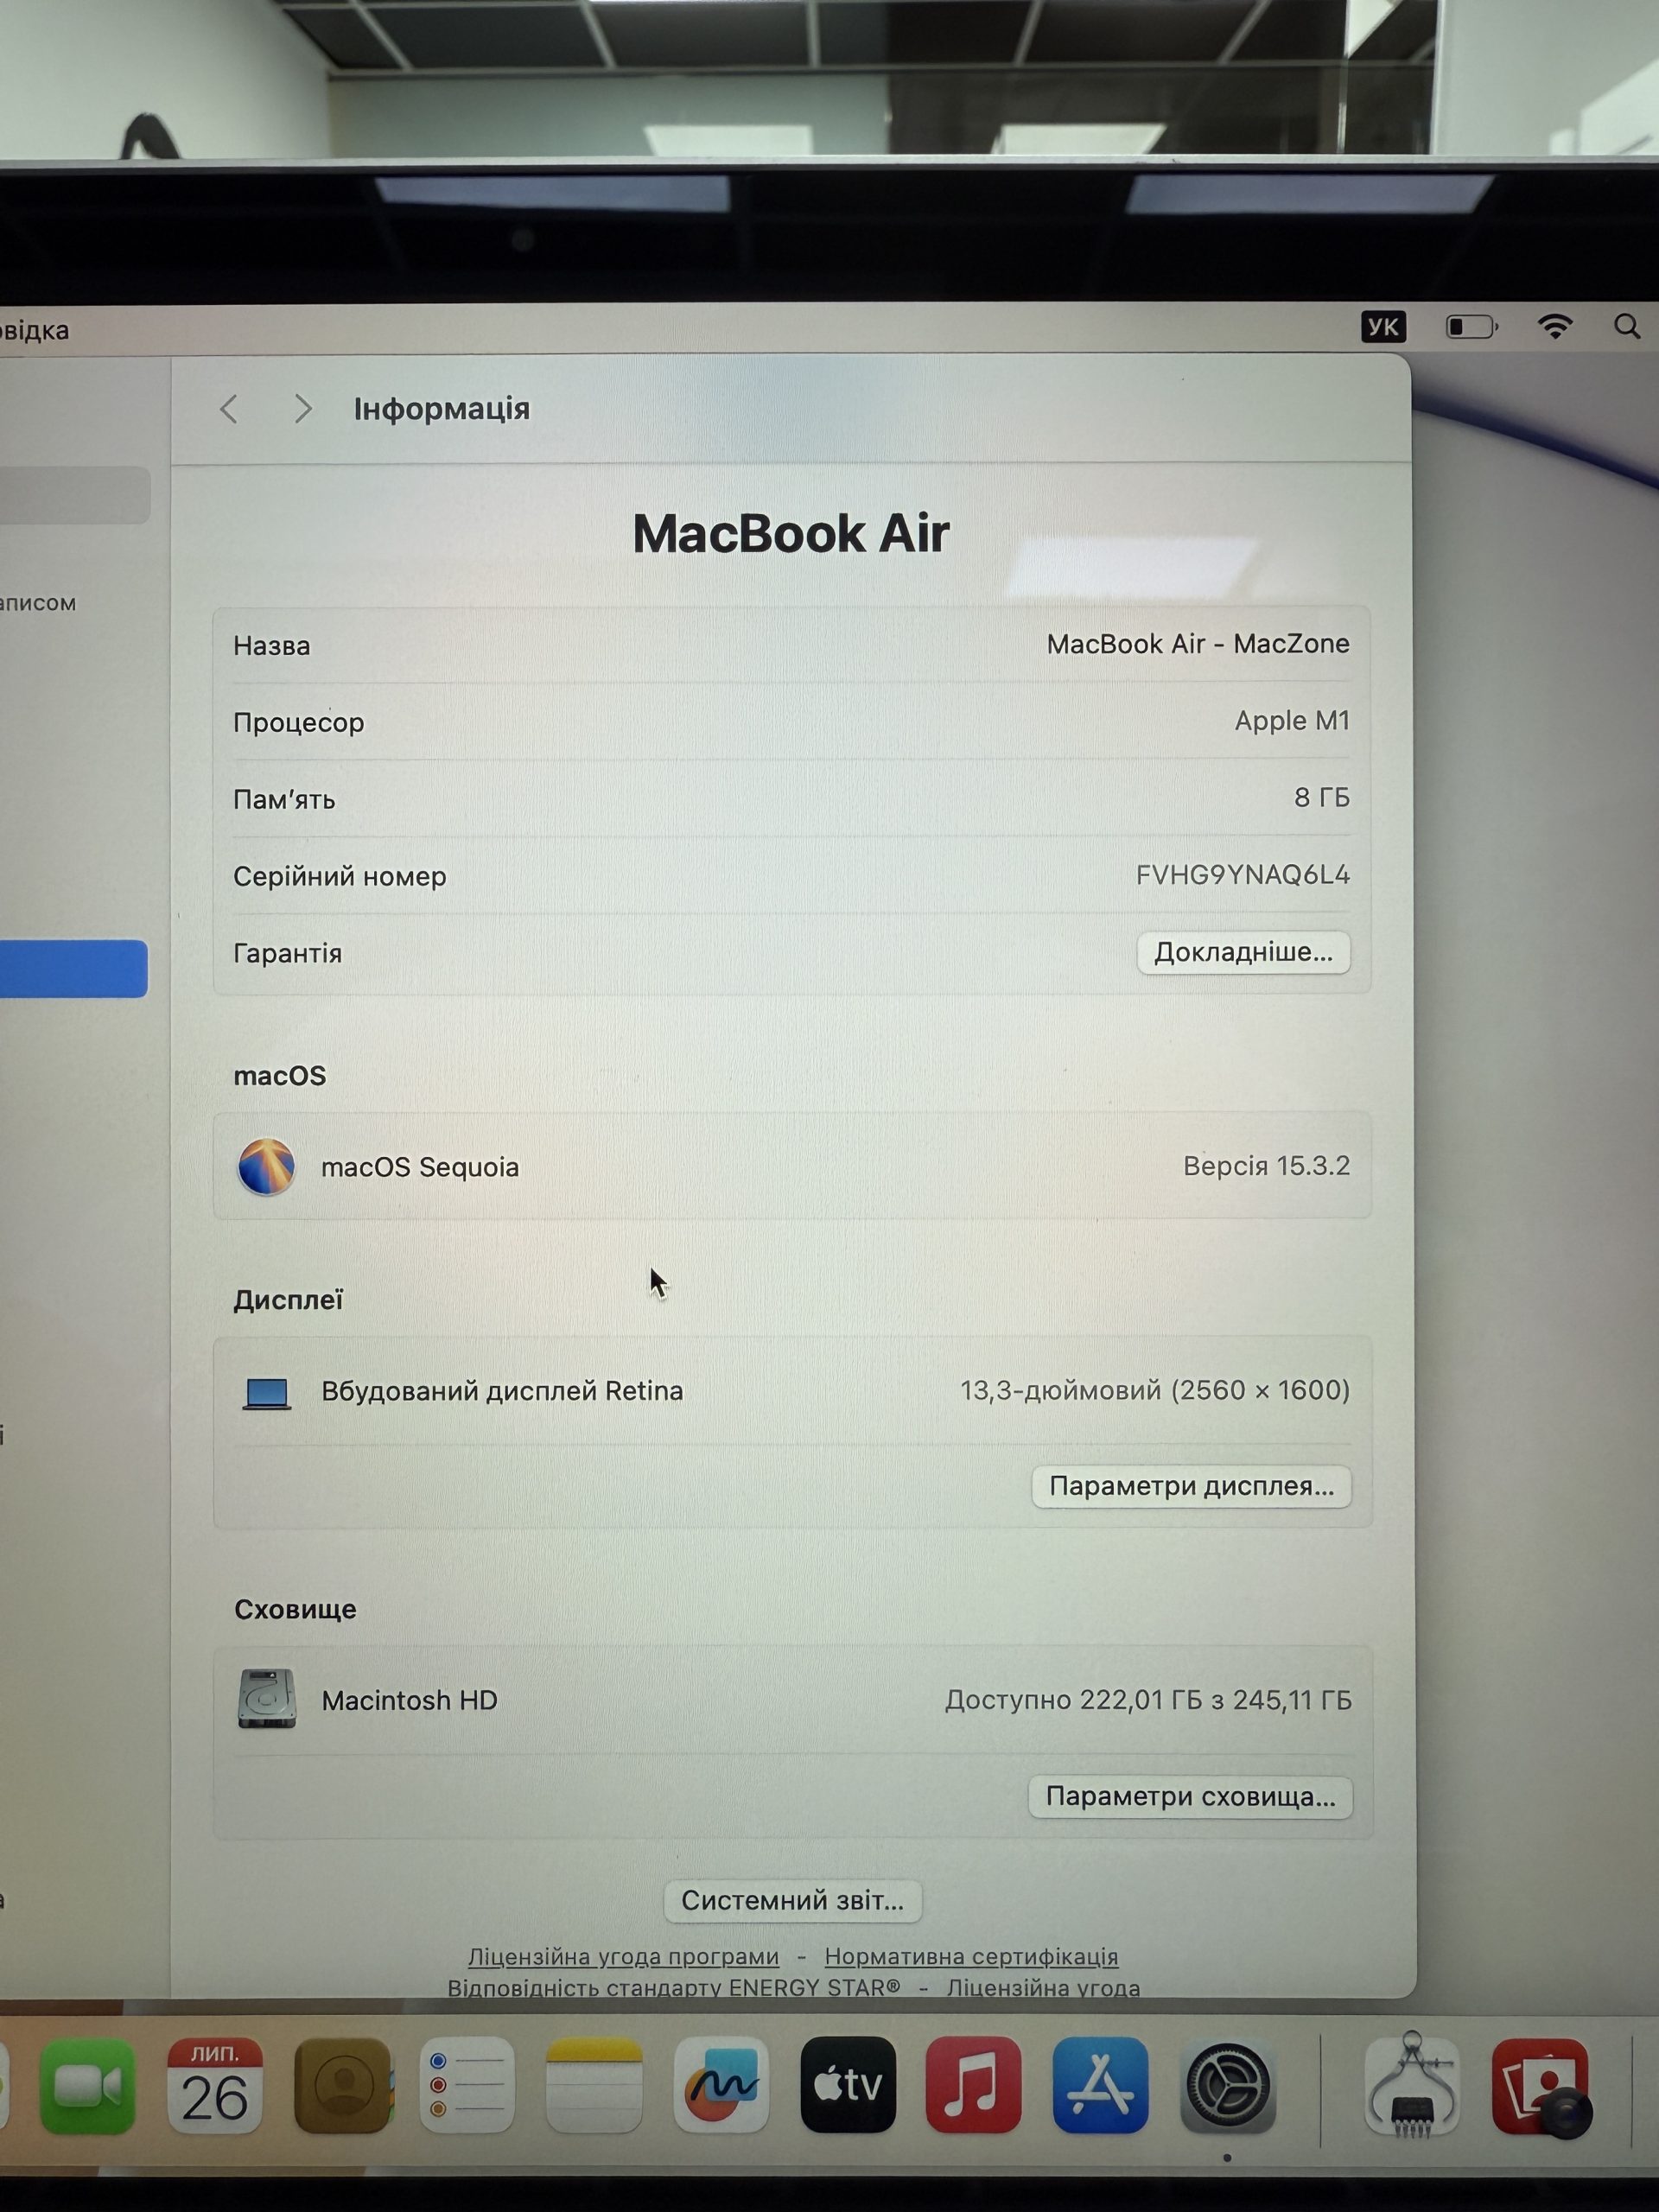Open Notes app in the Dock
Viewport: 1659px width, 2212px height.
[x=594, y=2086]
